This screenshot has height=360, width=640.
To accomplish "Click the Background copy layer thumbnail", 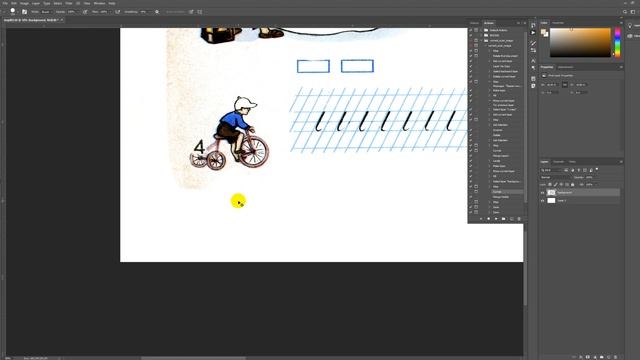I will click(x=551, y=192).
